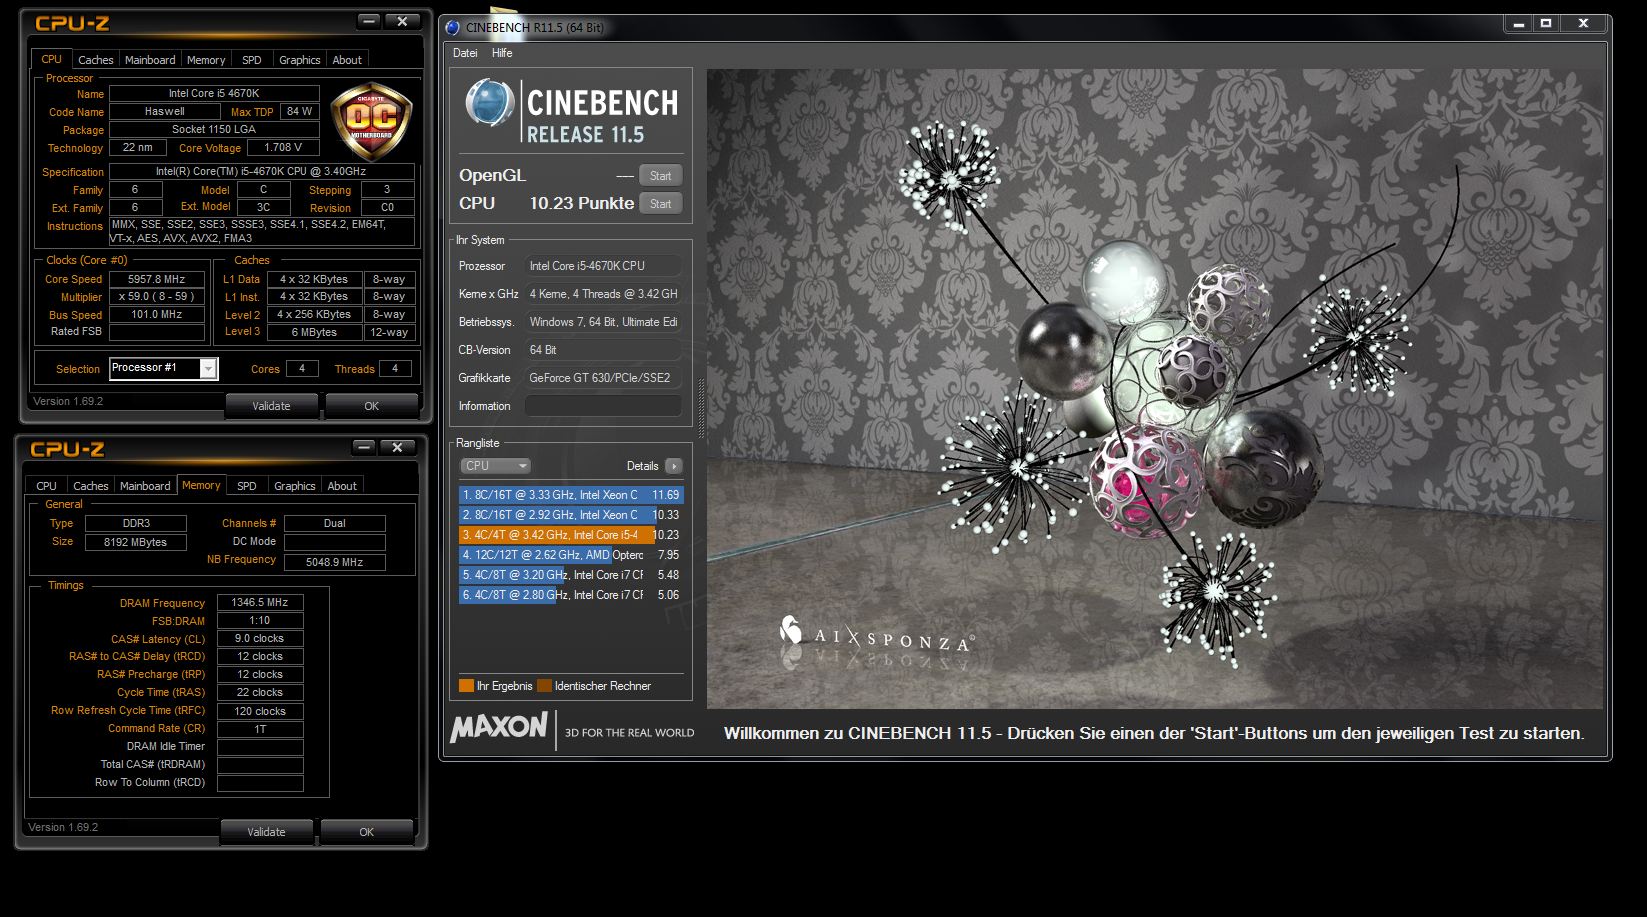Image resolution: width=1647 pixels, height=917 pixels.
Task: Select Mainboard tab in lower CPU-Z window
Action: coord(145,486)
